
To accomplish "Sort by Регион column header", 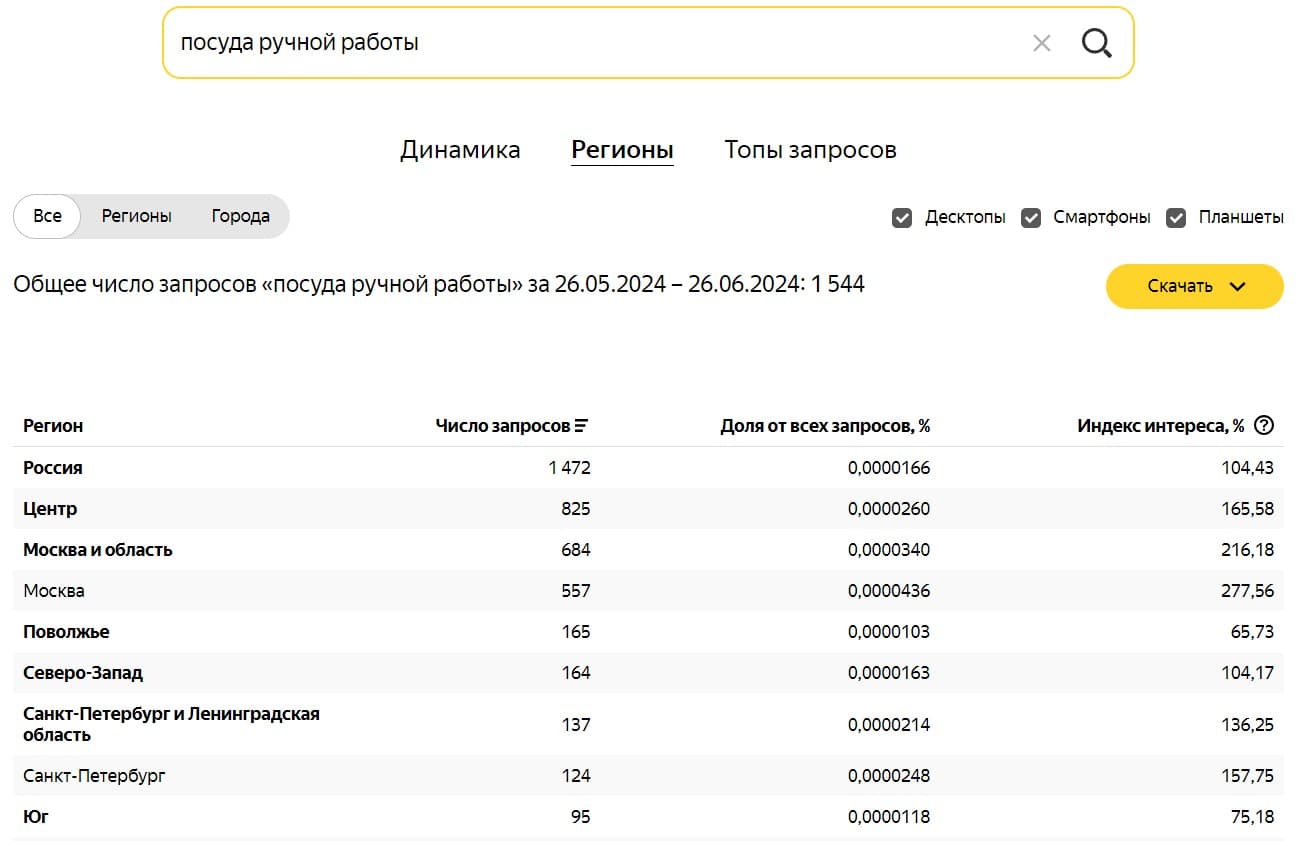I will pyautogui.click(x=53, y=426).
